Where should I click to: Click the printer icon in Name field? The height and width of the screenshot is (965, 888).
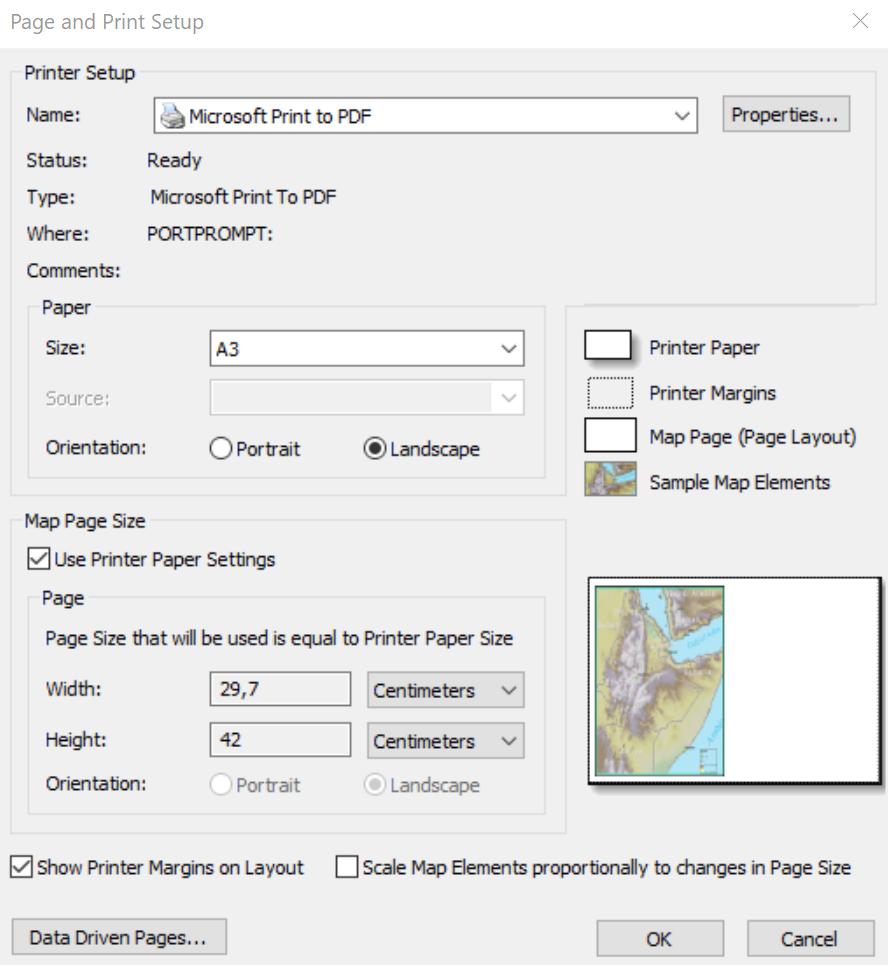(172, 116)
